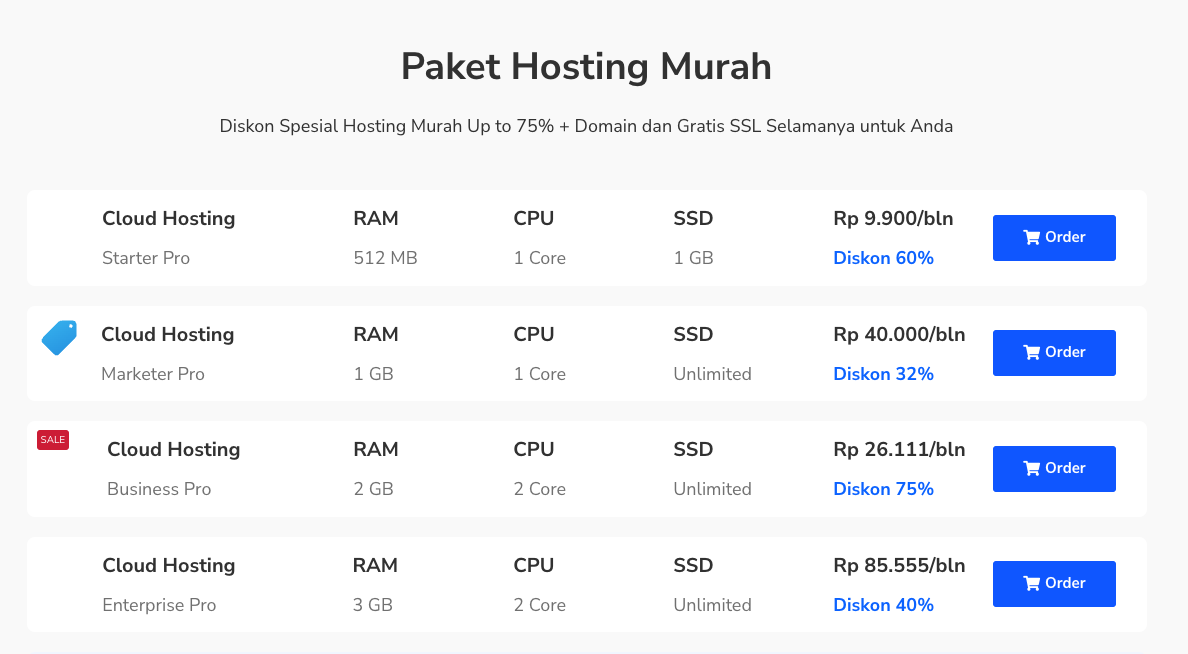Click the Paket Hosting Murah heading
Screen dimensions: 1188x654
(586, 67)
